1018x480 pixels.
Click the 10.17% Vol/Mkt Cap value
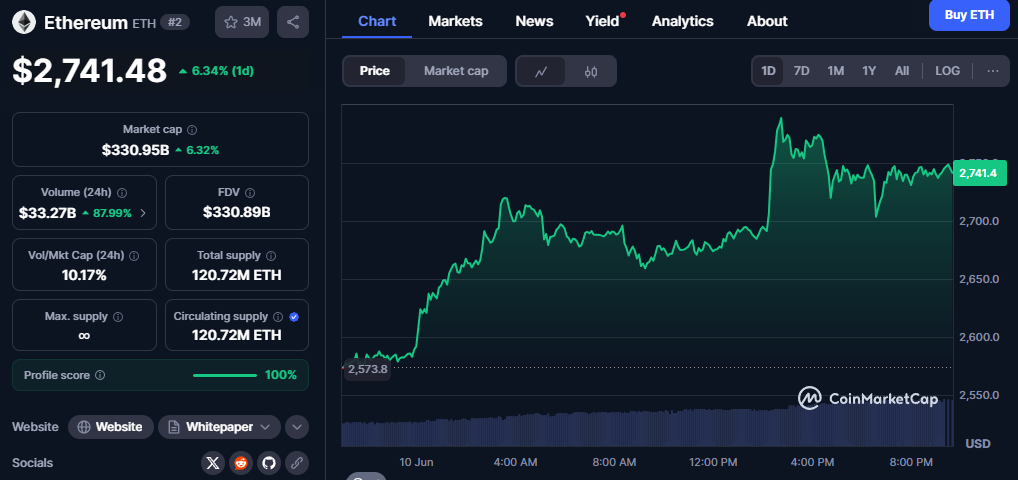(84, 275)
